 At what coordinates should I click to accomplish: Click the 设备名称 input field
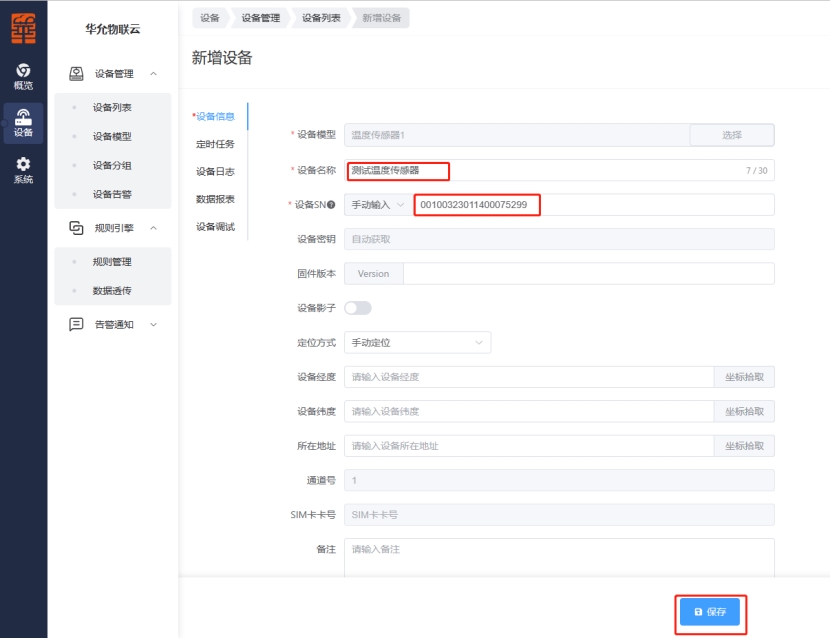(558, 171)
